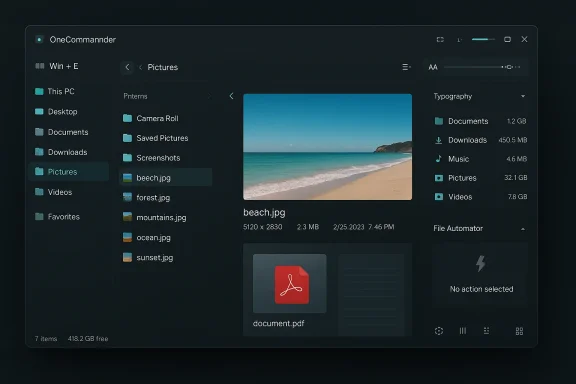Click the 5120 x 2830 dimensions text
This screenshot has height=384, width=576.
pyautogui.click(x=263, y=227)
